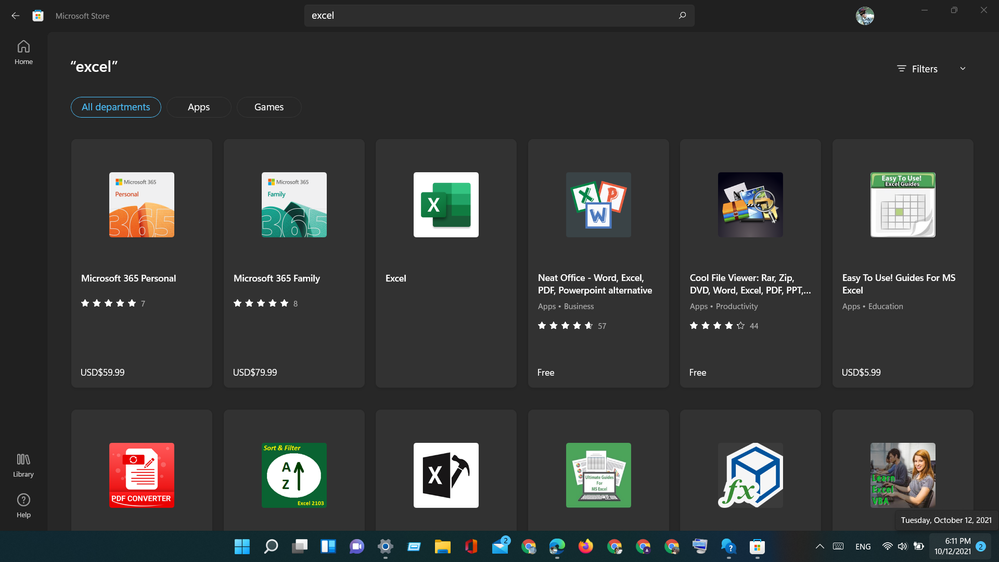
Task: Open Neat Office app icon
Action: tap(598, 205)
